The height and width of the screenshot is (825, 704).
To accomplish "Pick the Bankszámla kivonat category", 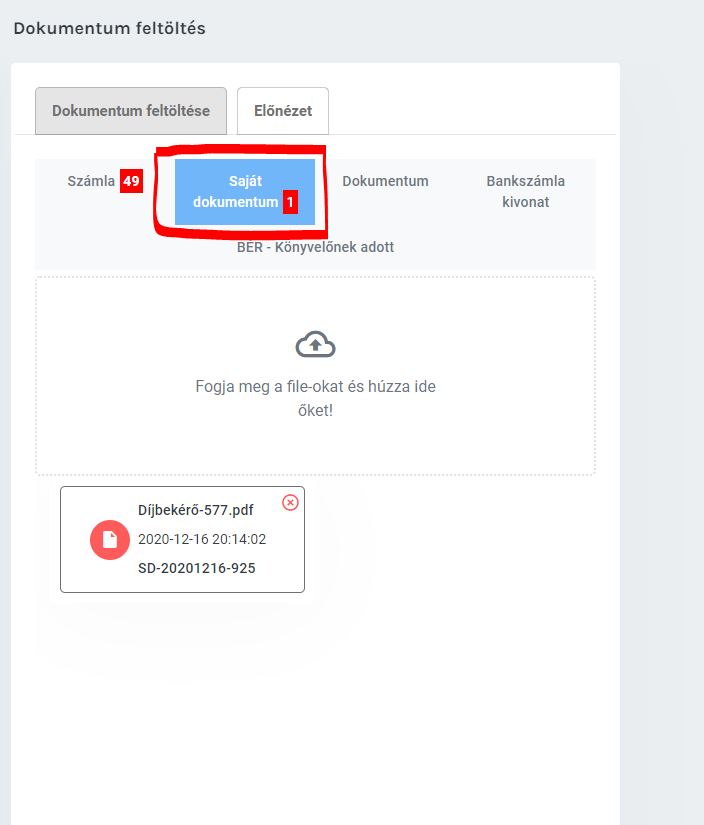I will pos(525,192).
